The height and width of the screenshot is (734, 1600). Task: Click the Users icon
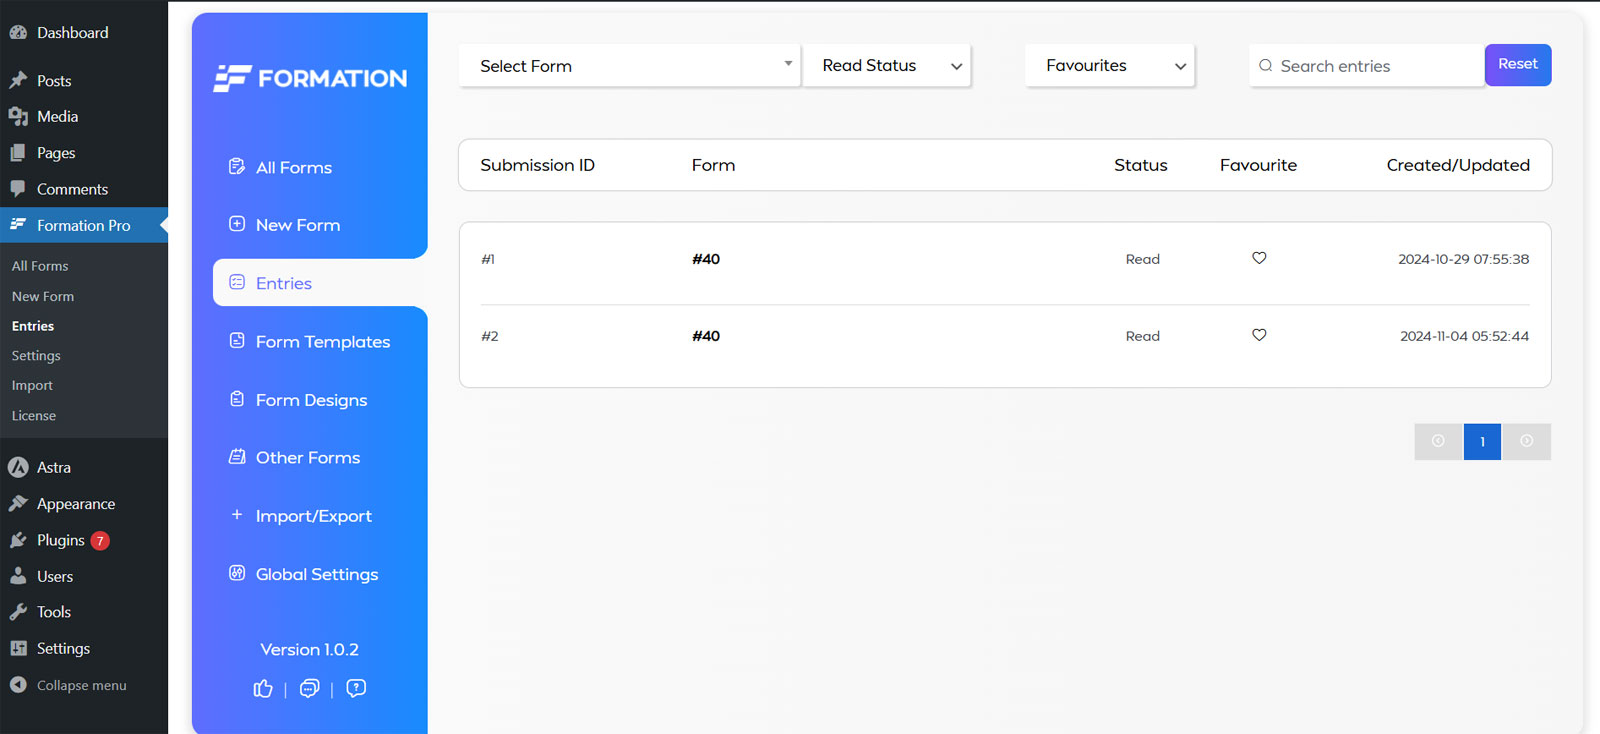point(18,576)
